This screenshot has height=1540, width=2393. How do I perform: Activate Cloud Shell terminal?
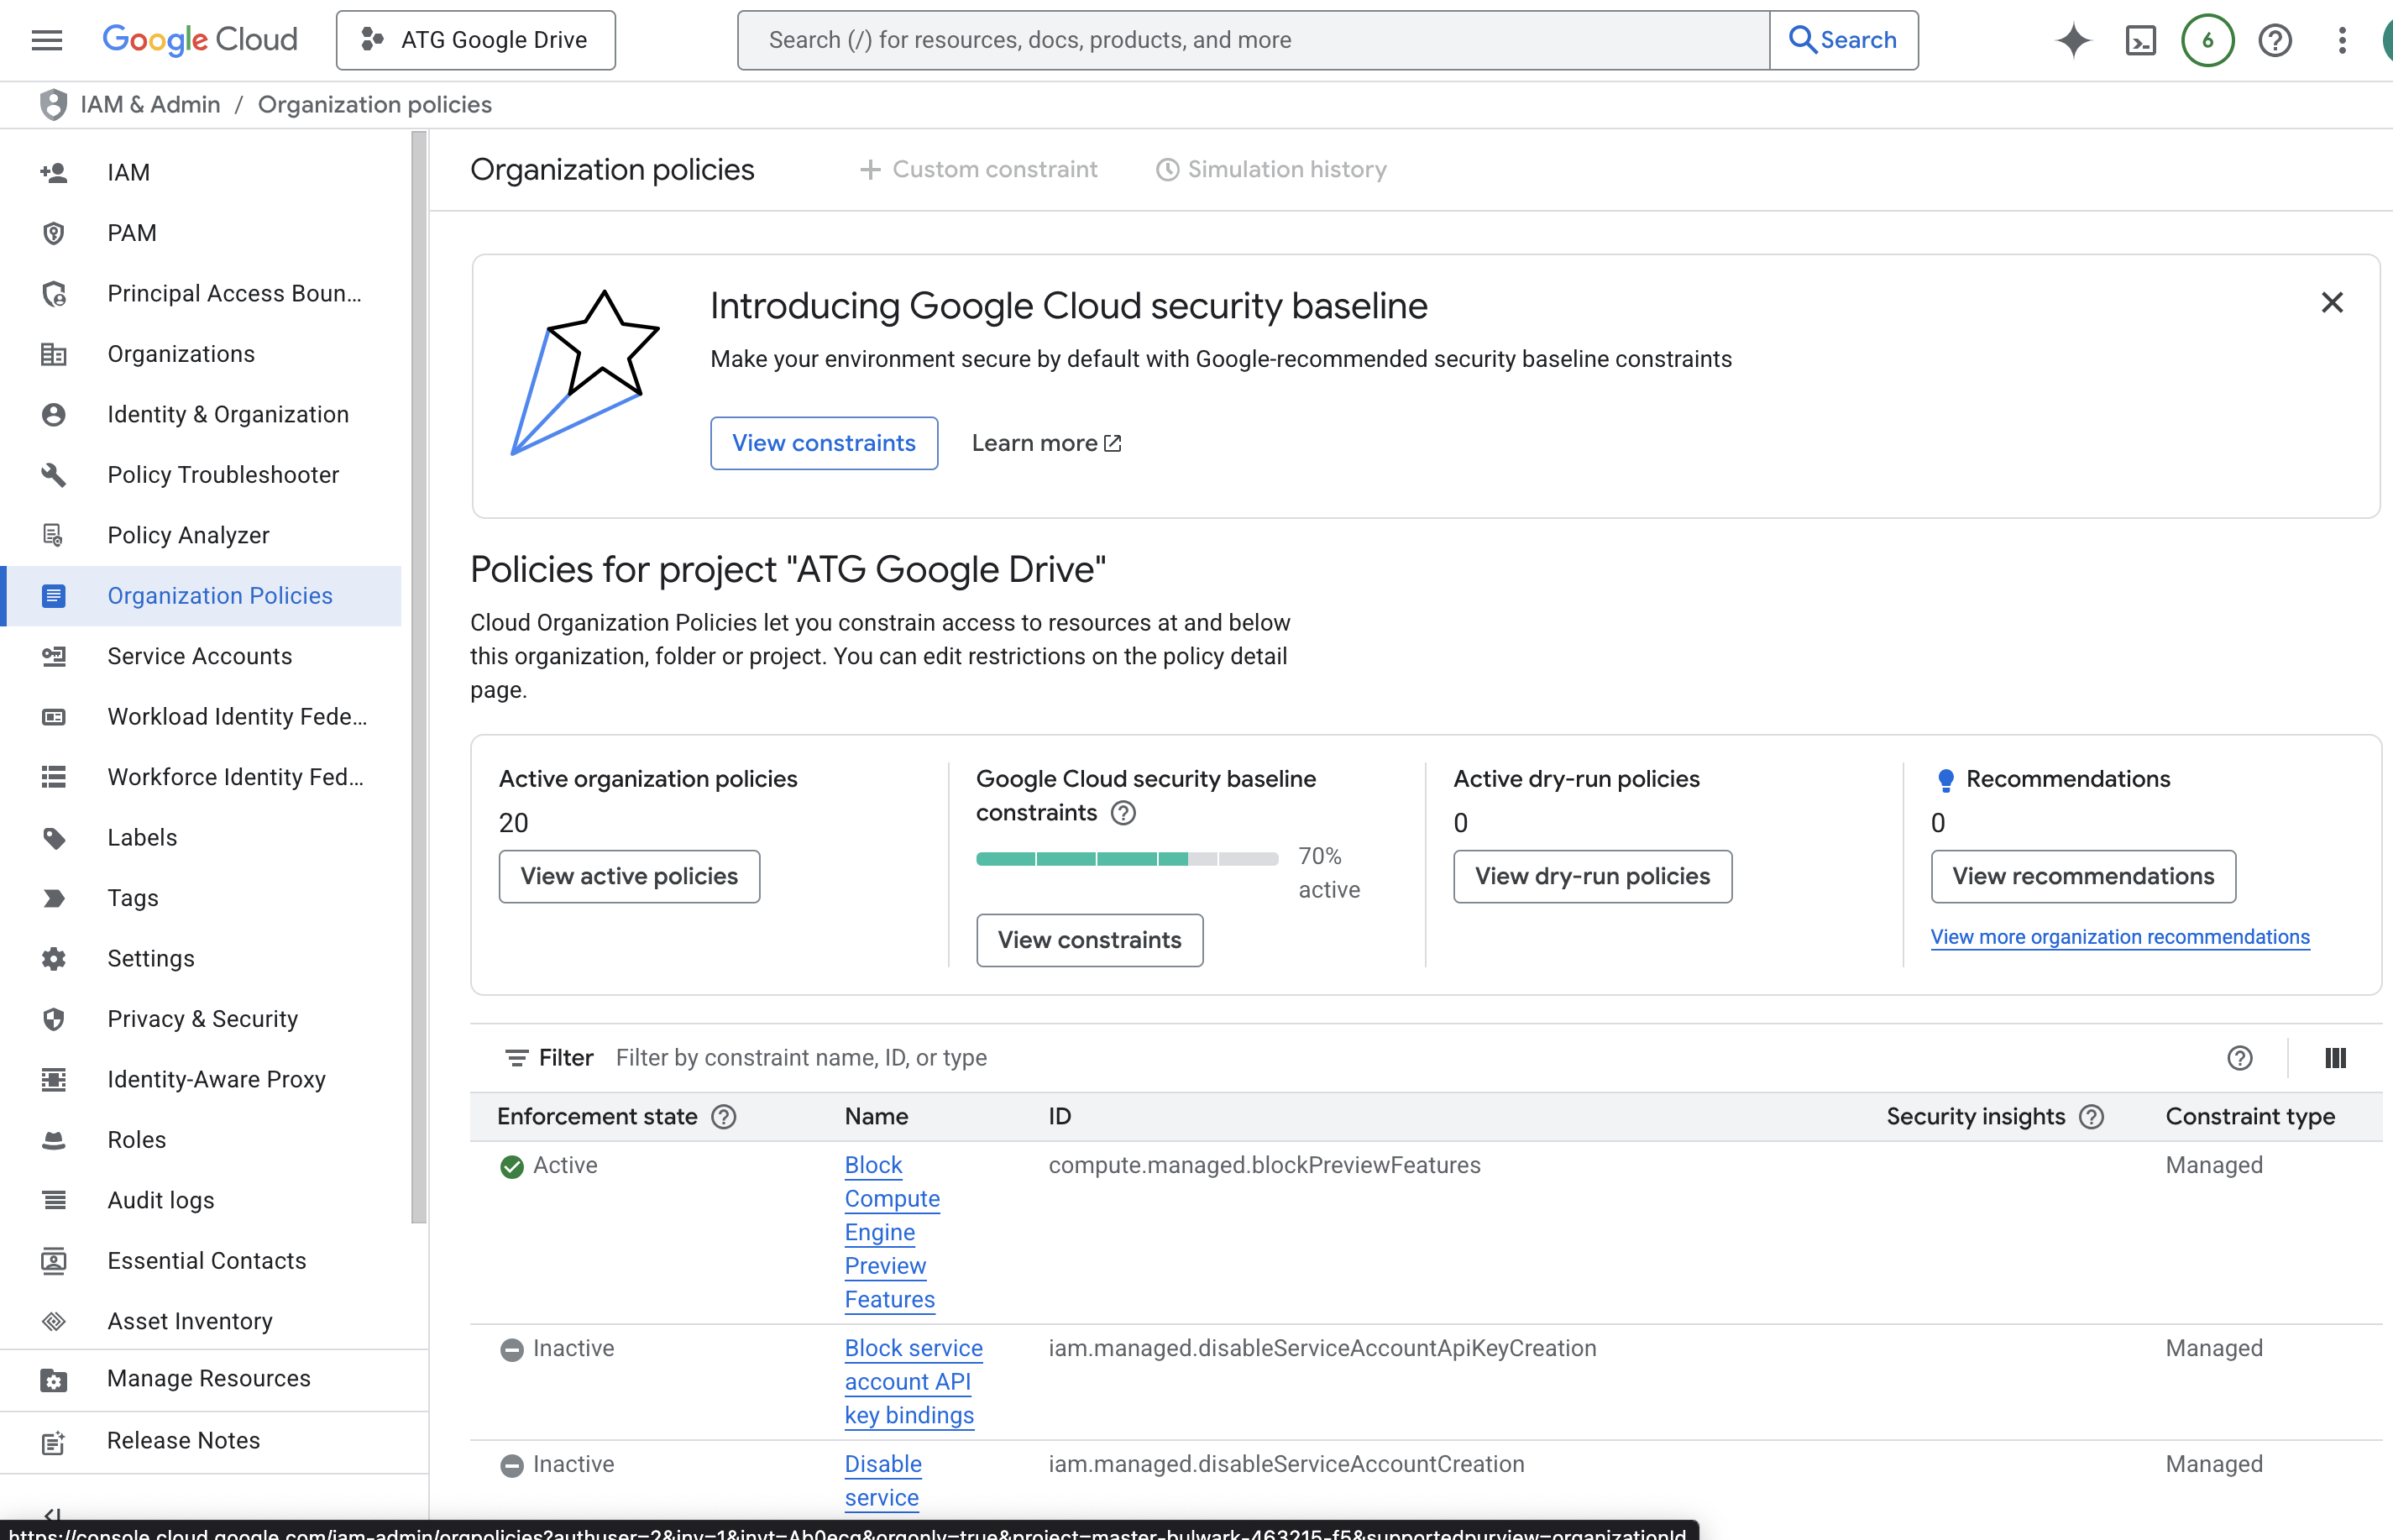(2140, 40)
